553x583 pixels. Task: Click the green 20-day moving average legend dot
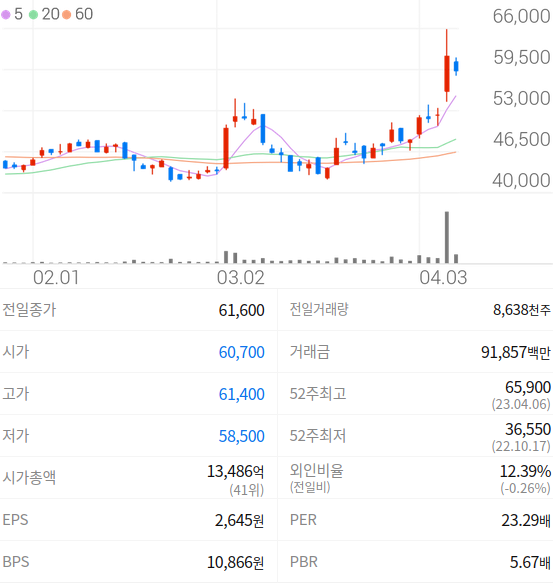[33, 15]
